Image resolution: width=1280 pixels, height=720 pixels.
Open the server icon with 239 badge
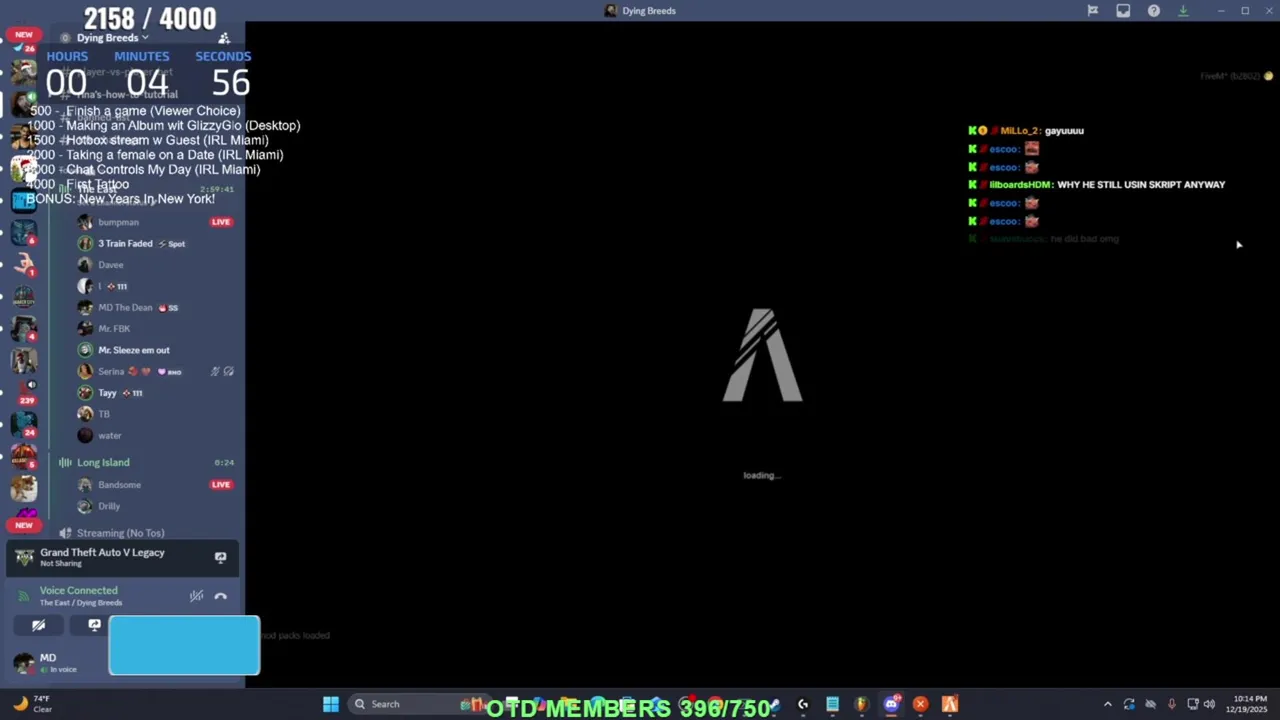tap(24, 391)
